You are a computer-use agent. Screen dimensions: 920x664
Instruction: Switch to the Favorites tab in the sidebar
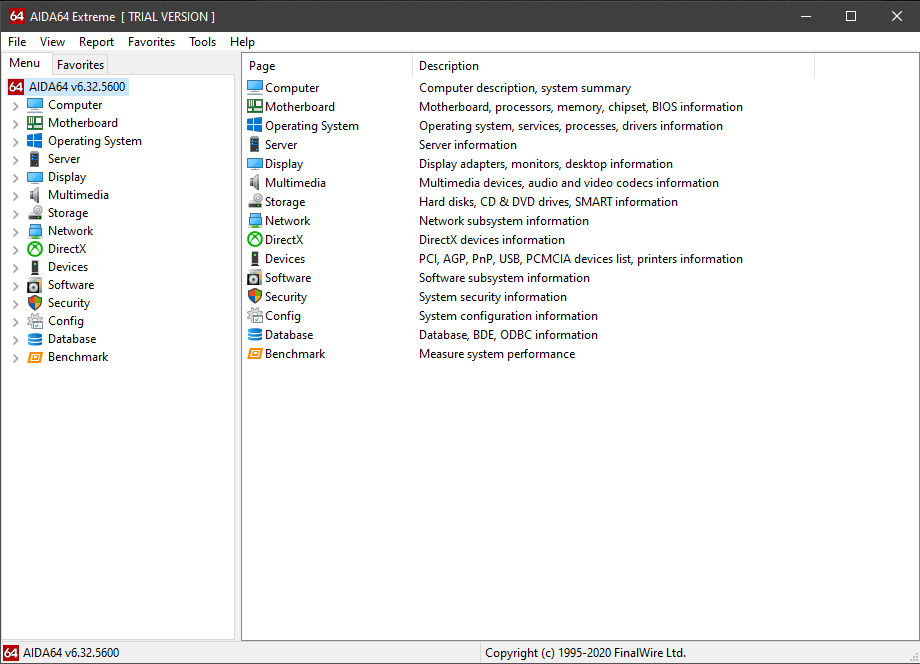(x=80, y=65)
